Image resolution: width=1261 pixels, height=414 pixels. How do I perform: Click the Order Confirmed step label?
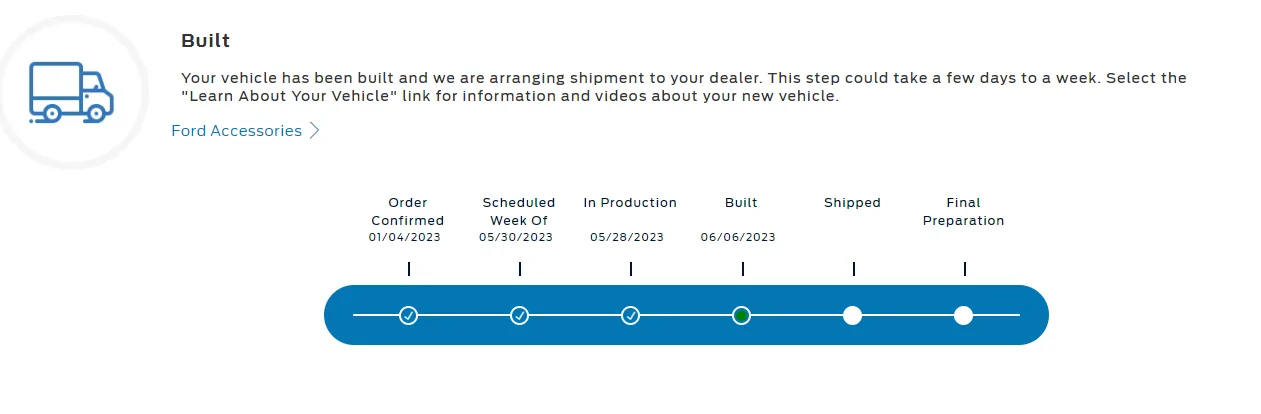click(x=407, y=211)
